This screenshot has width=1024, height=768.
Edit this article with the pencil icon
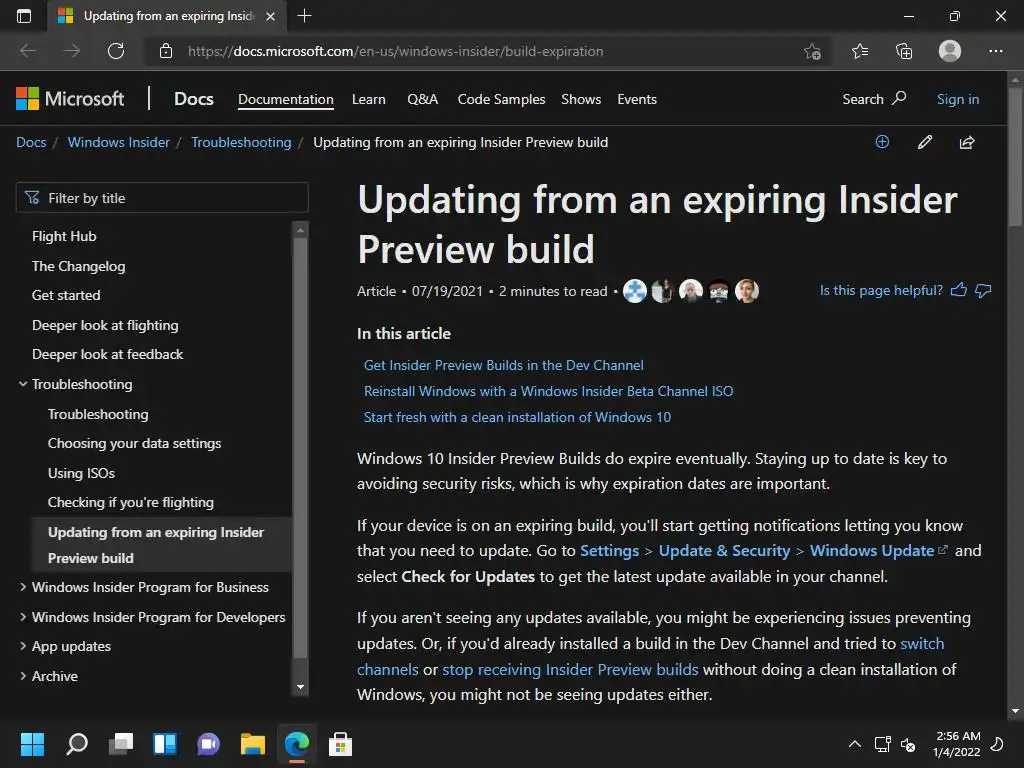tap(925, 142)
